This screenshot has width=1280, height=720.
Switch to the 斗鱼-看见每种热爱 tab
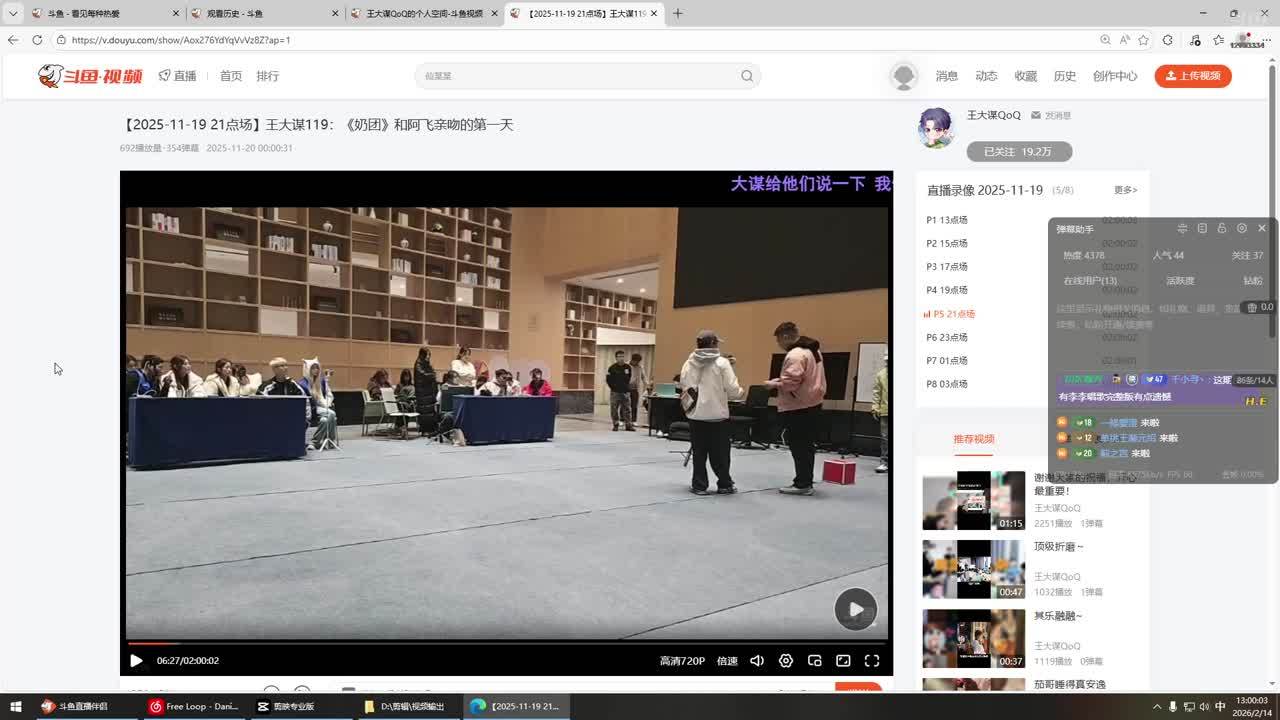click(105, 14)
